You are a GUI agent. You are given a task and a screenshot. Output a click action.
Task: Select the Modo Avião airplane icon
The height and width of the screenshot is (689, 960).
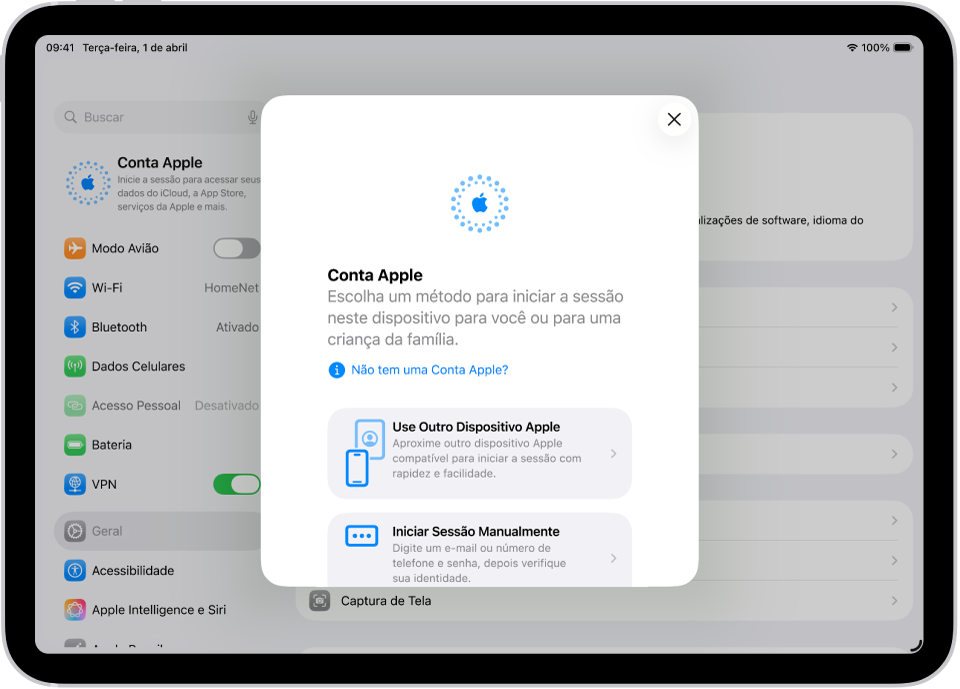(74, 248)
